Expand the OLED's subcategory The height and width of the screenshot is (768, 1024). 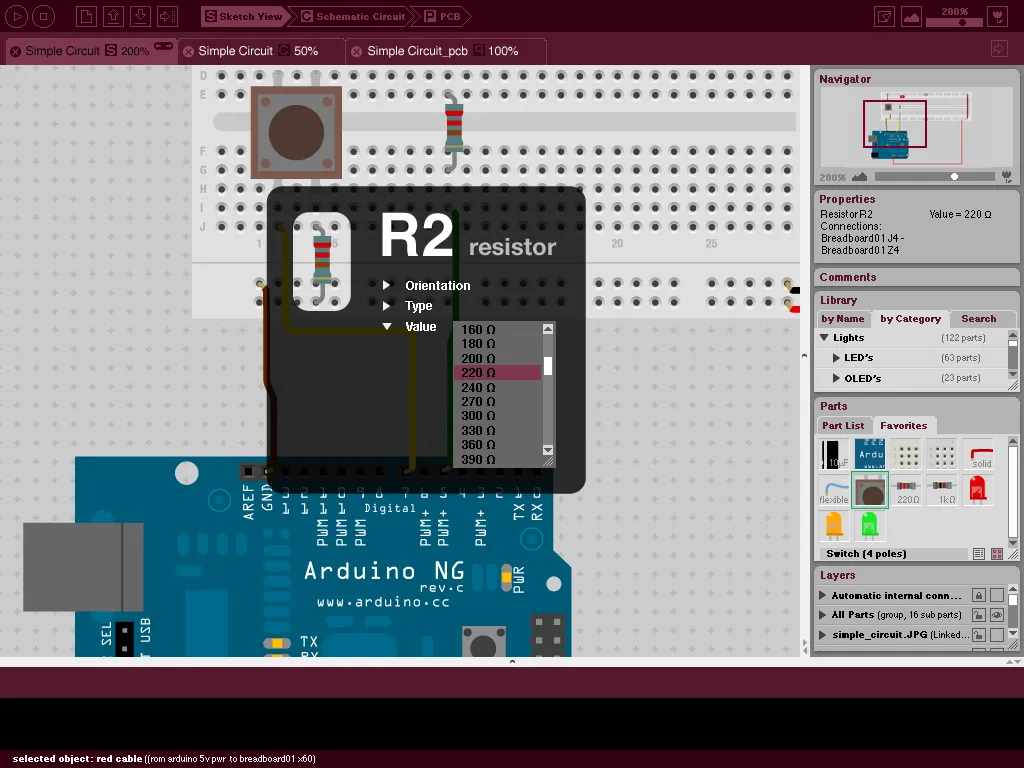[x=836, y=378]
